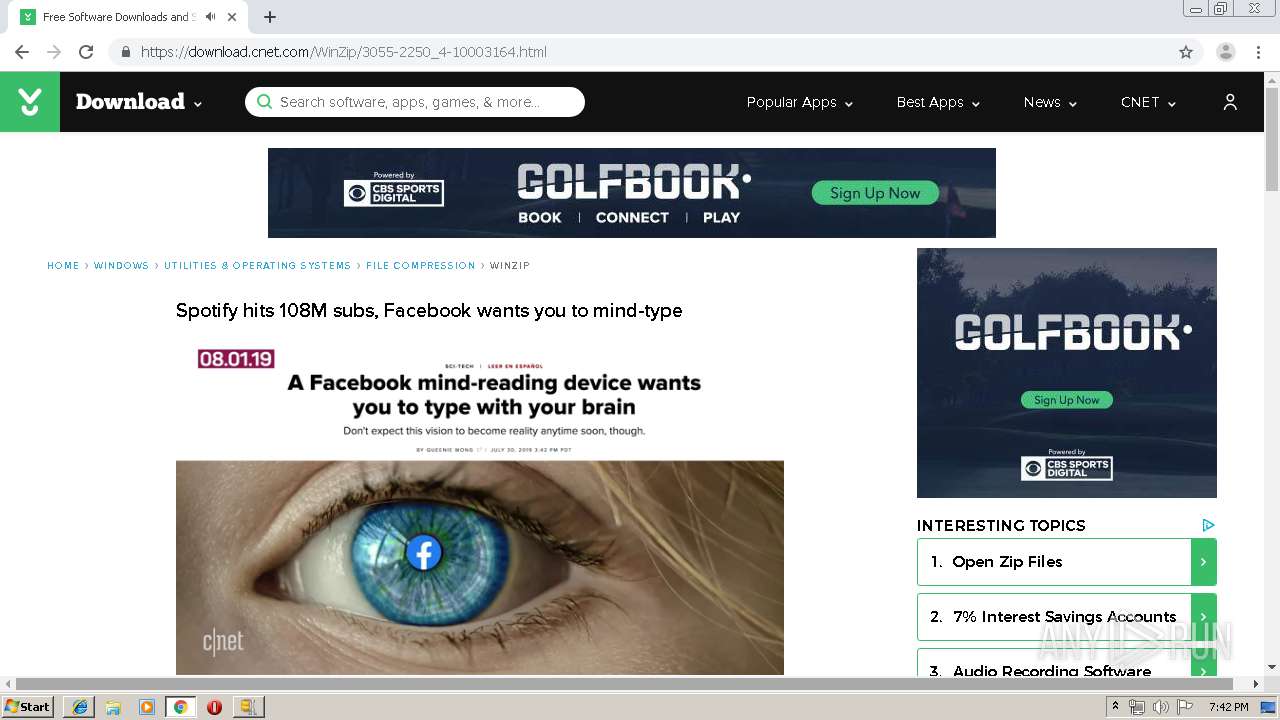Open UTILITIES & OPERATING SYSTEMS breadcrumb
The image size is (1280, 720).
pos(257,266)
